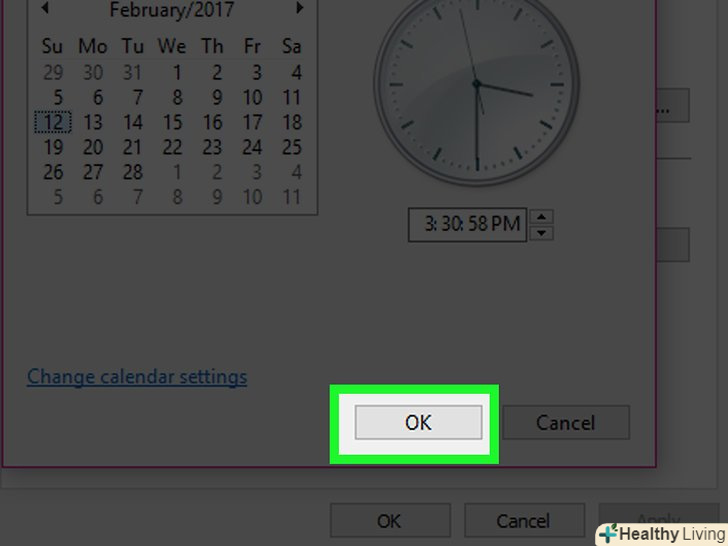Click OK in the lower parent window
This screenshot has height=546, width=728.
[x=390, y=520]
